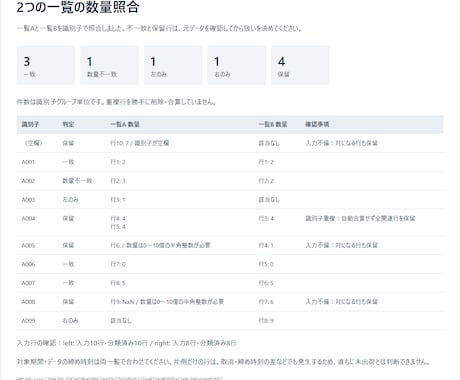
Task: Select the A002 identifier cell
Action: [28, 181]
